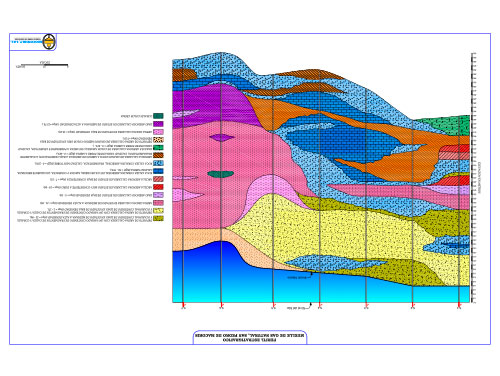Click the olive green bottom legend swatch

tap(158, 218)
